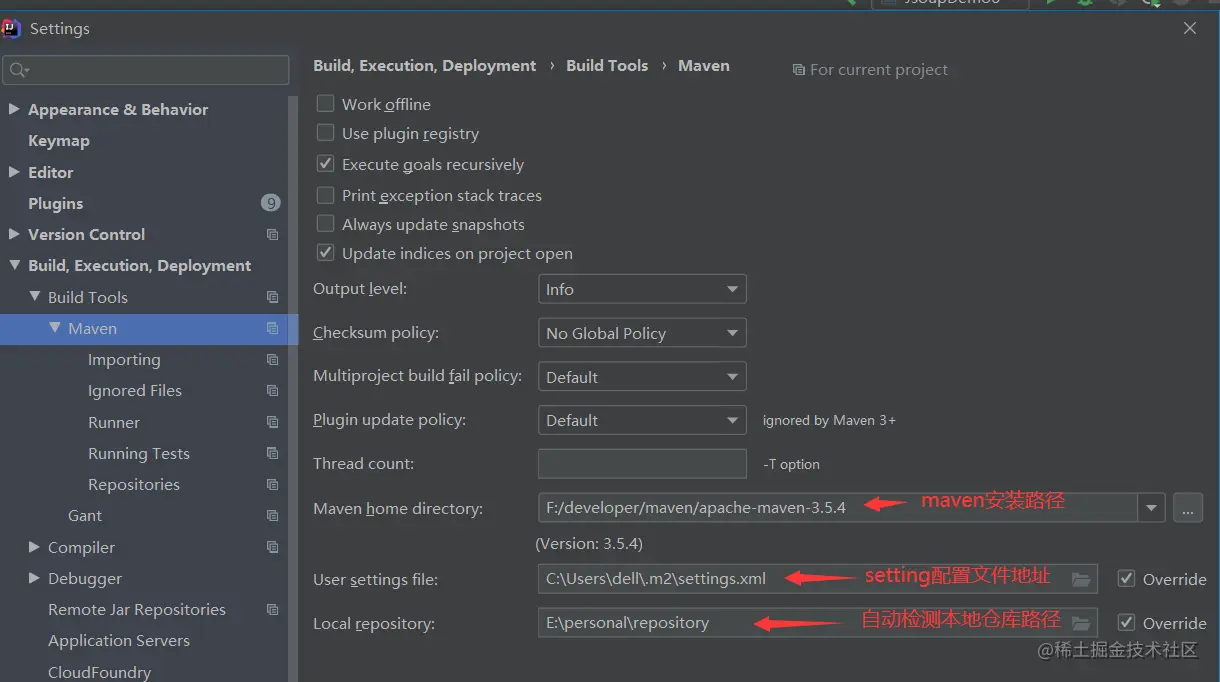This screenshot has width=1220, height=682.
Task: Click the Thread count input field
Action: 642,464
